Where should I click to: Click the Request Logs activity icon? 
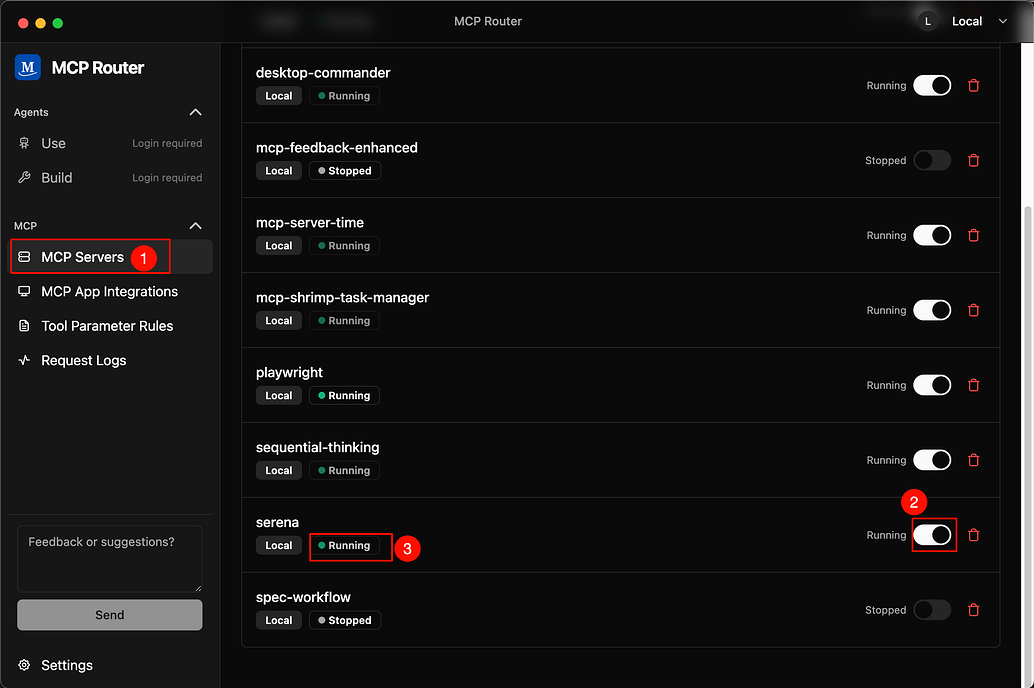click(24, 360)
